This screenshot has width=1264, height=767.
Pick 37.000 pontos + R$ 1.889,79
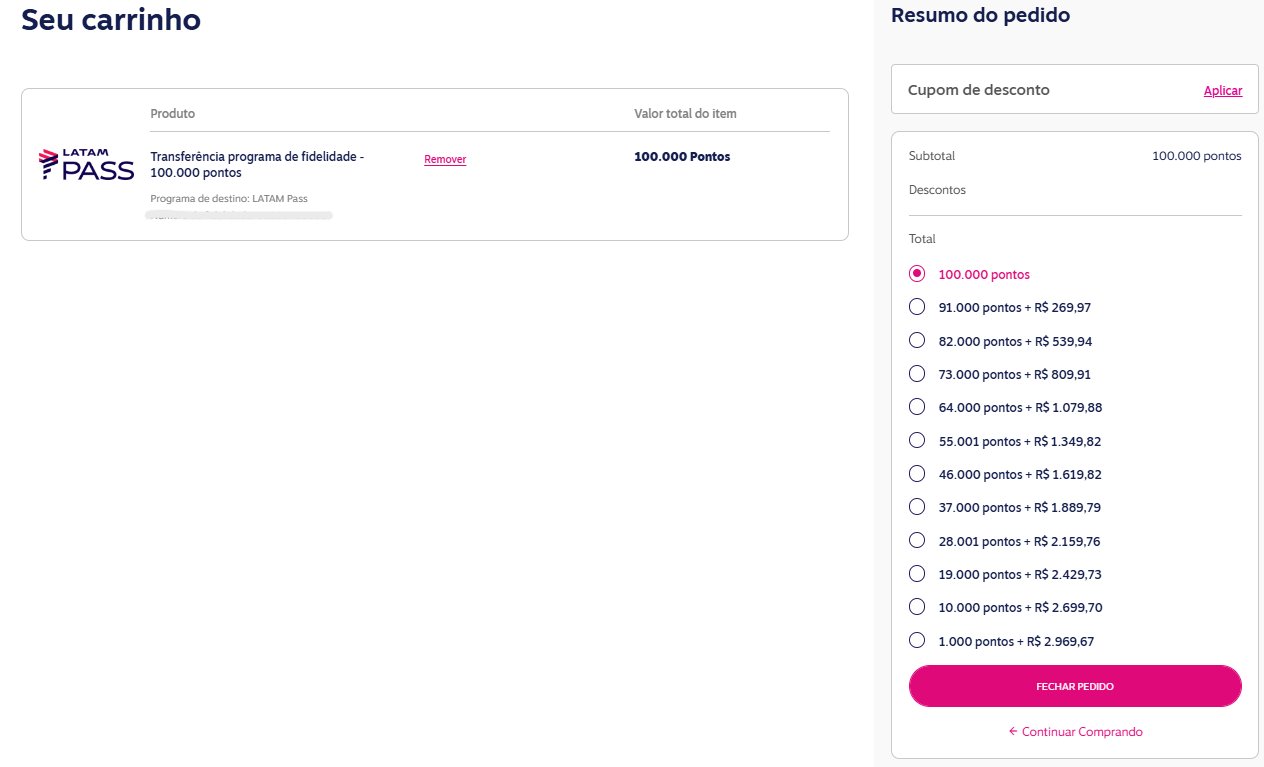917,507
